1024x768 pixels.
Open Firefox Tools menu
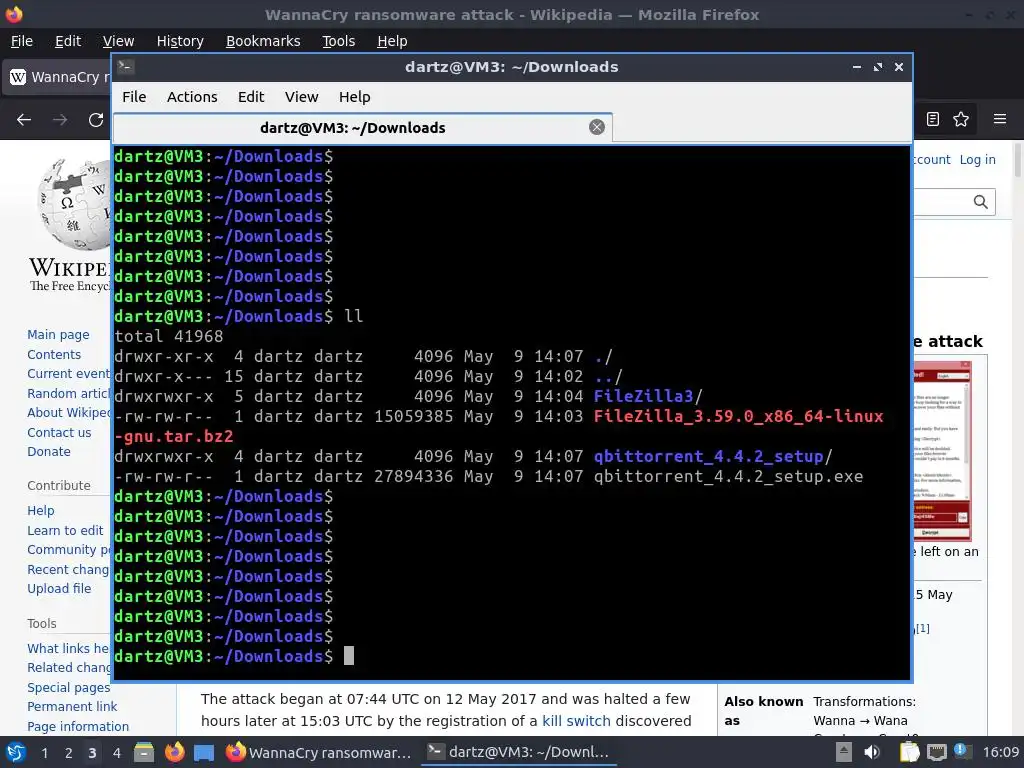coord(338,41)
